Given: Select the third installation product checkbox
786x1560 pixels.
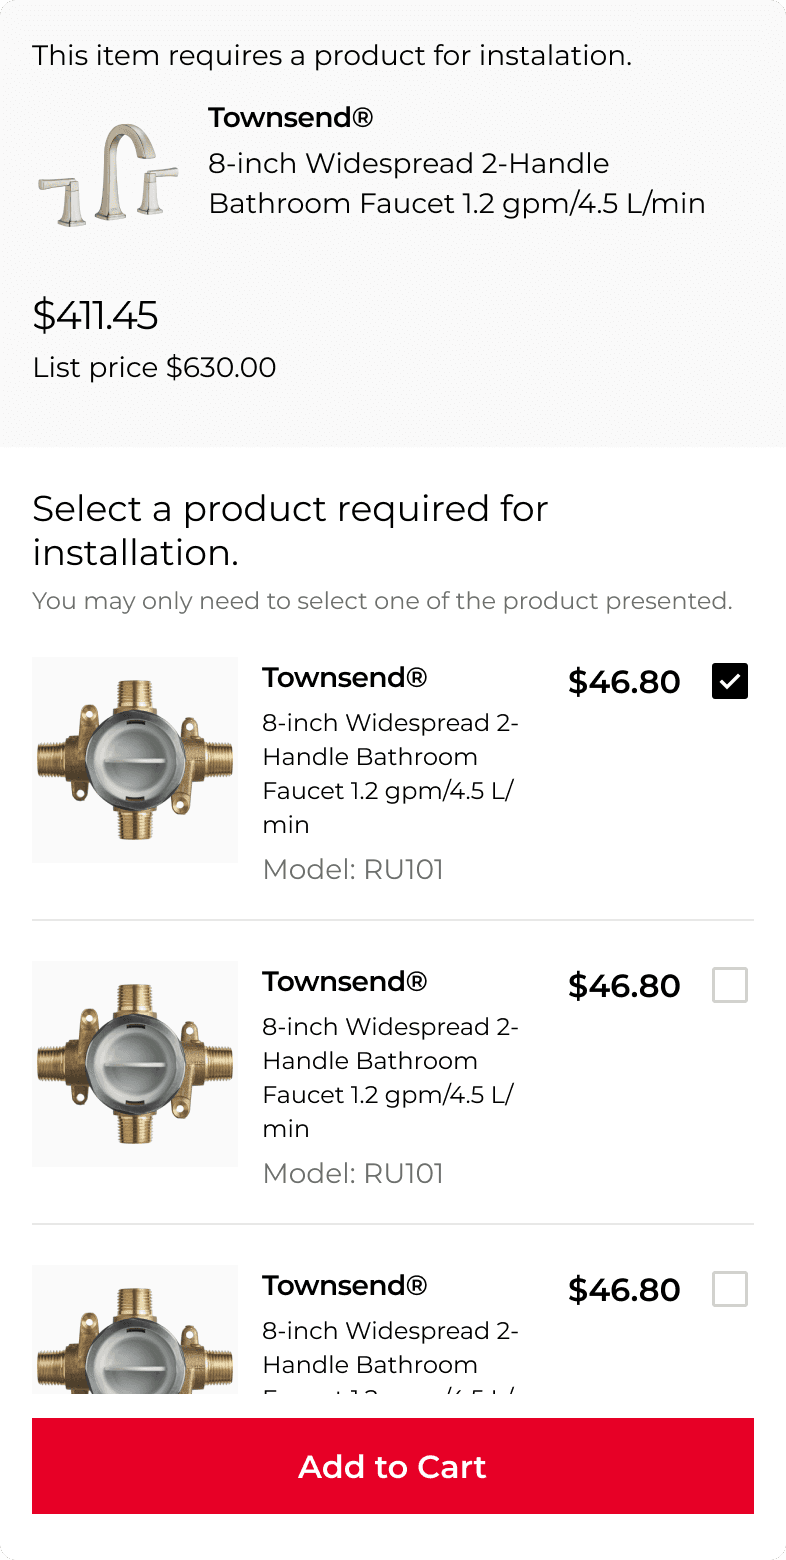Looking at the screenshot, I should [x=729, y=1289].
